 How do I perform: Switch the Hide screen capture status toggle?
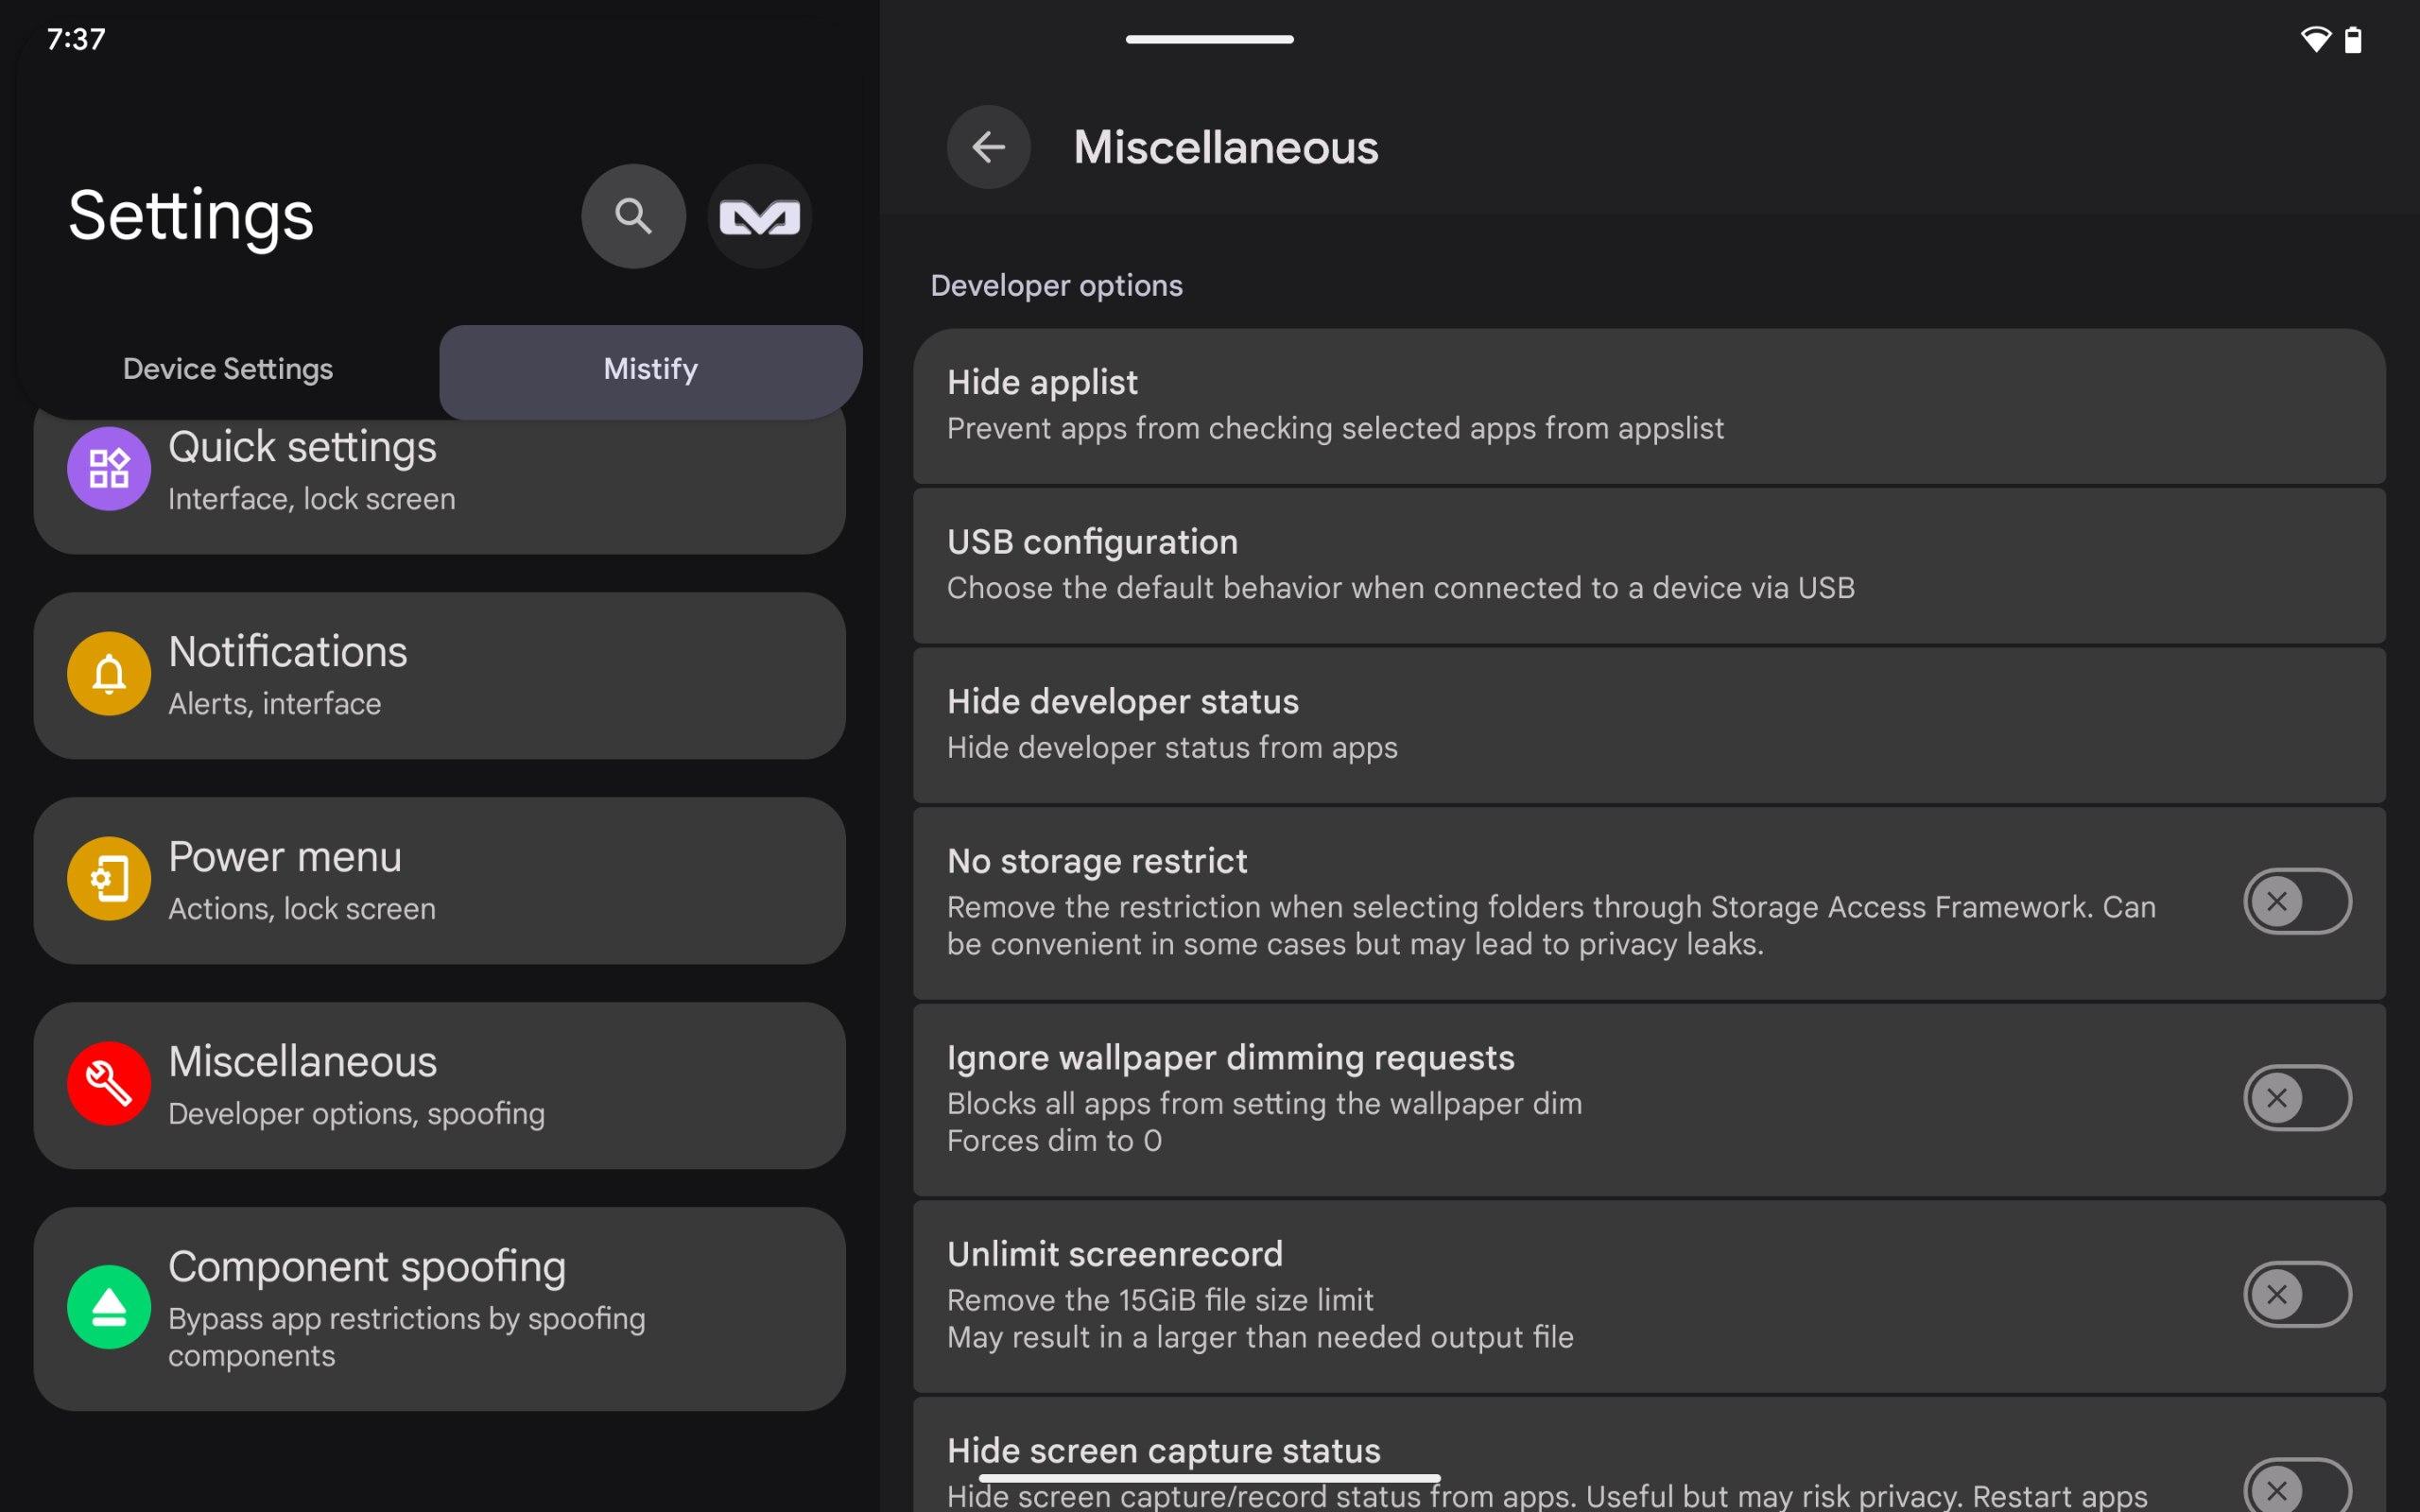pos(2296,1488)
